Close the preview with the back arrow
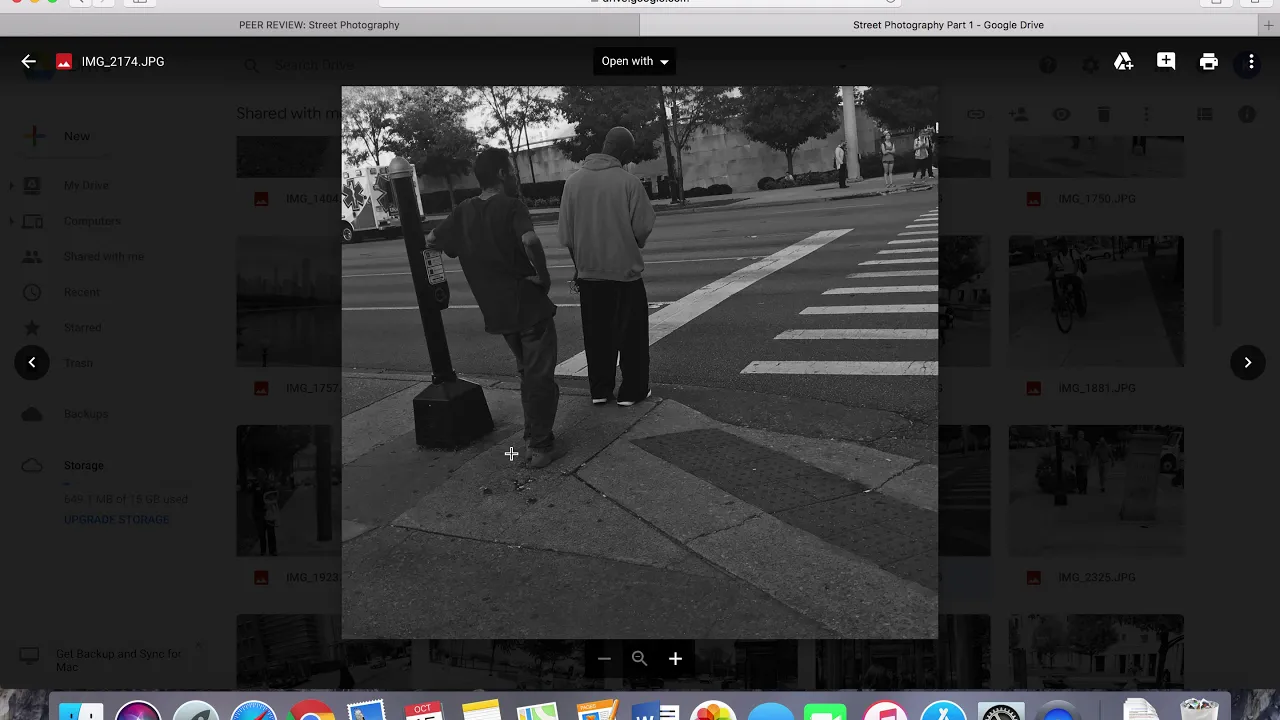1280x720 pixels. pos(28,61)
